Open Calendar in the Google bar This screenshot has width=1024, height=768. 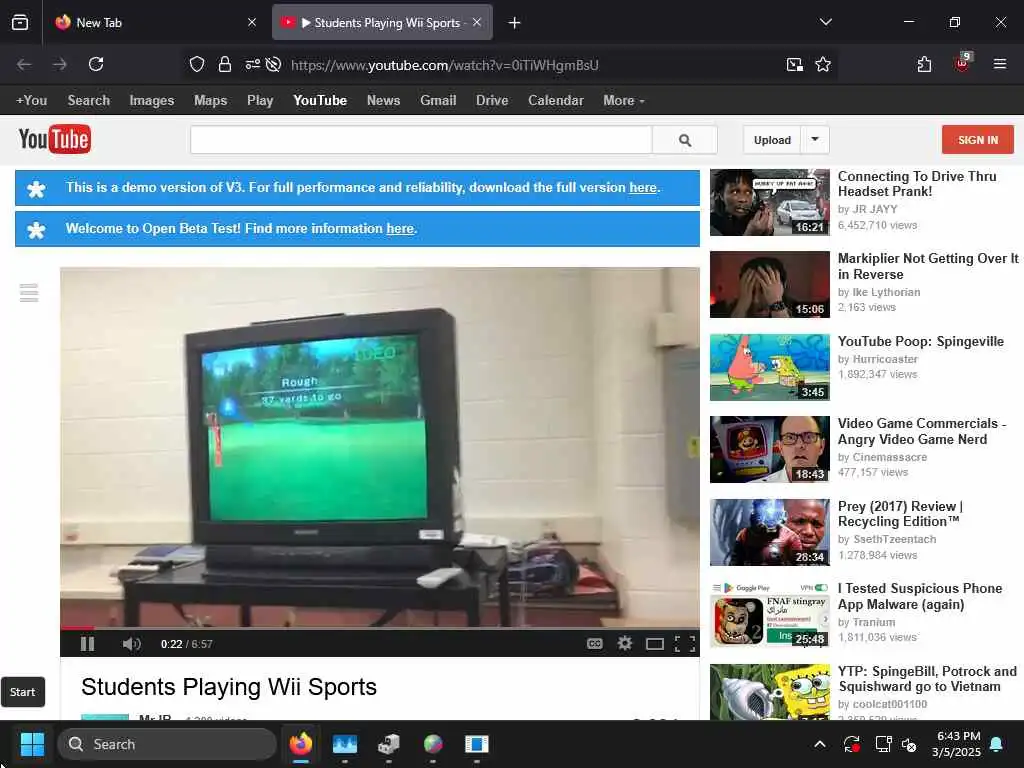click(556, 101)
